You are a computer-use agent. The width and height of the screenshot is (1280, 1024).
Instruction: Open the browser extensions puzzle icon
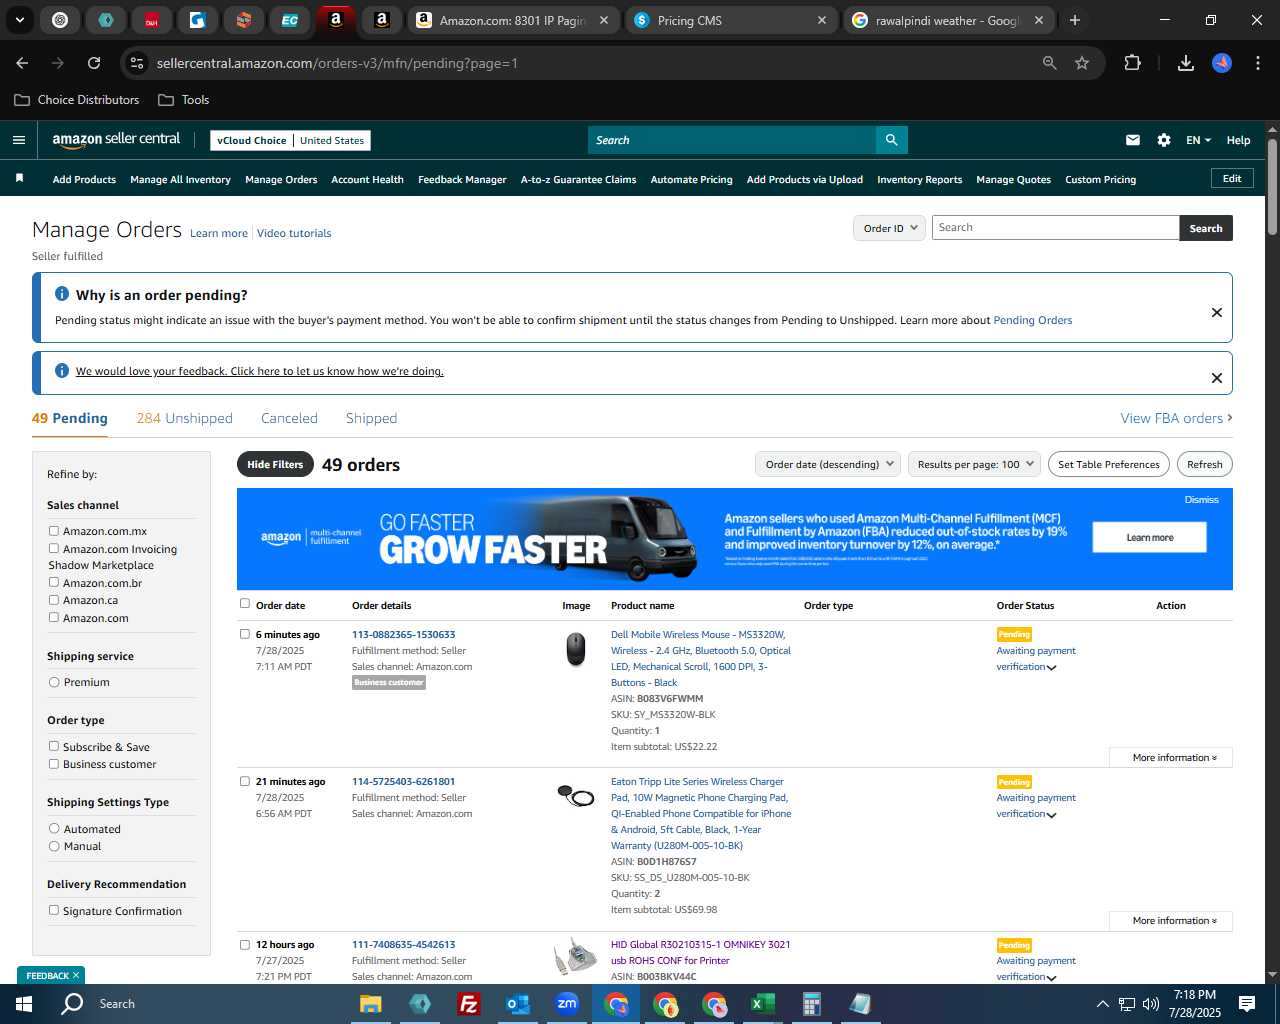click(1132, 63)
